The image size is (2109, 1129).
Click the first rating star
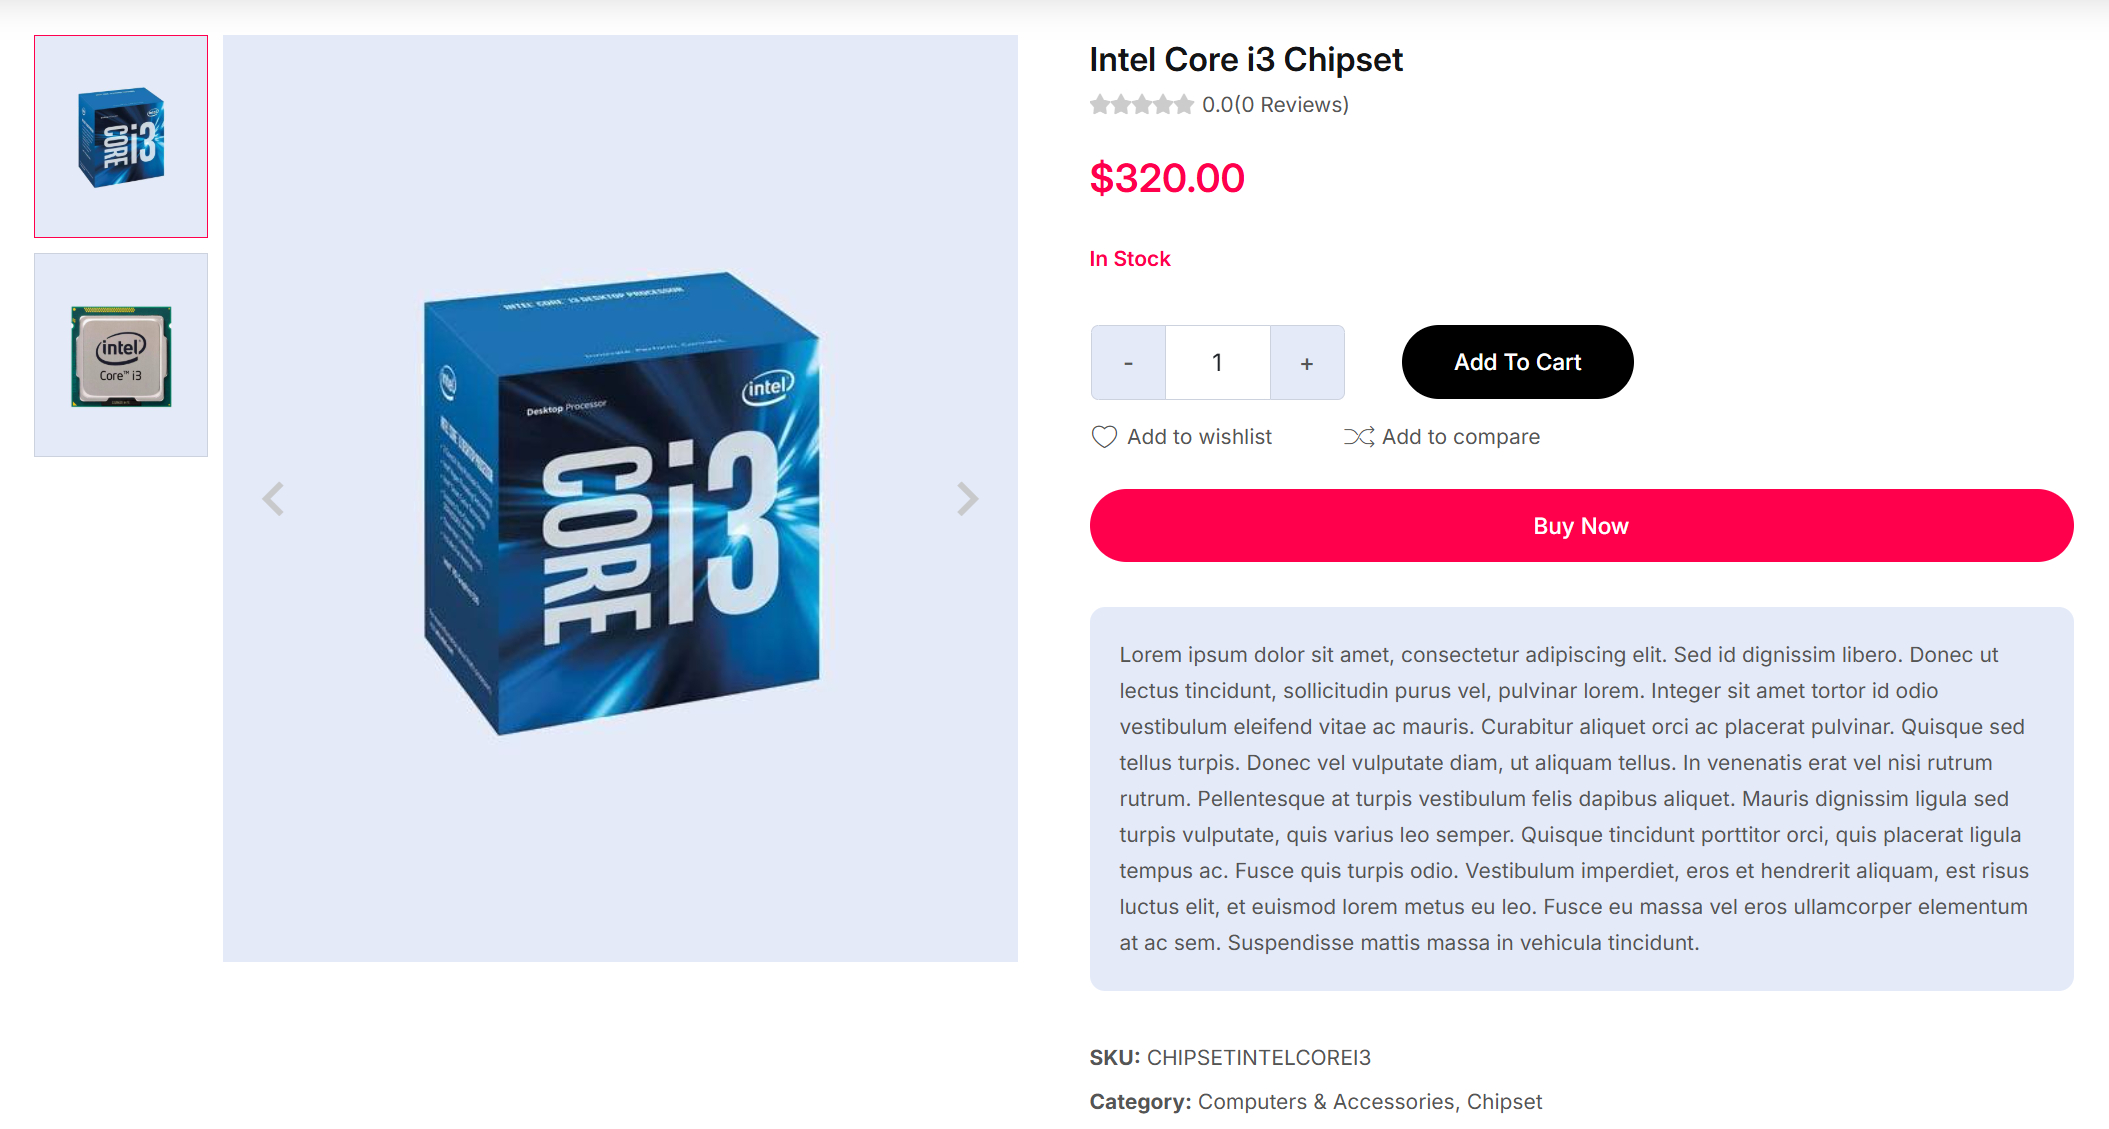(x=1100, y=104)
